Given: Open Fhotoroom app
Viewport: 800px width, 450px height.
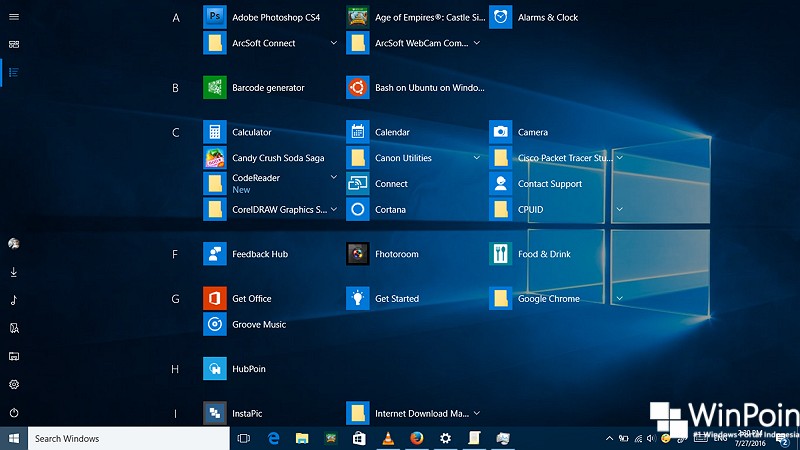Looking at the screenshot, I should (x=384, y=254).
